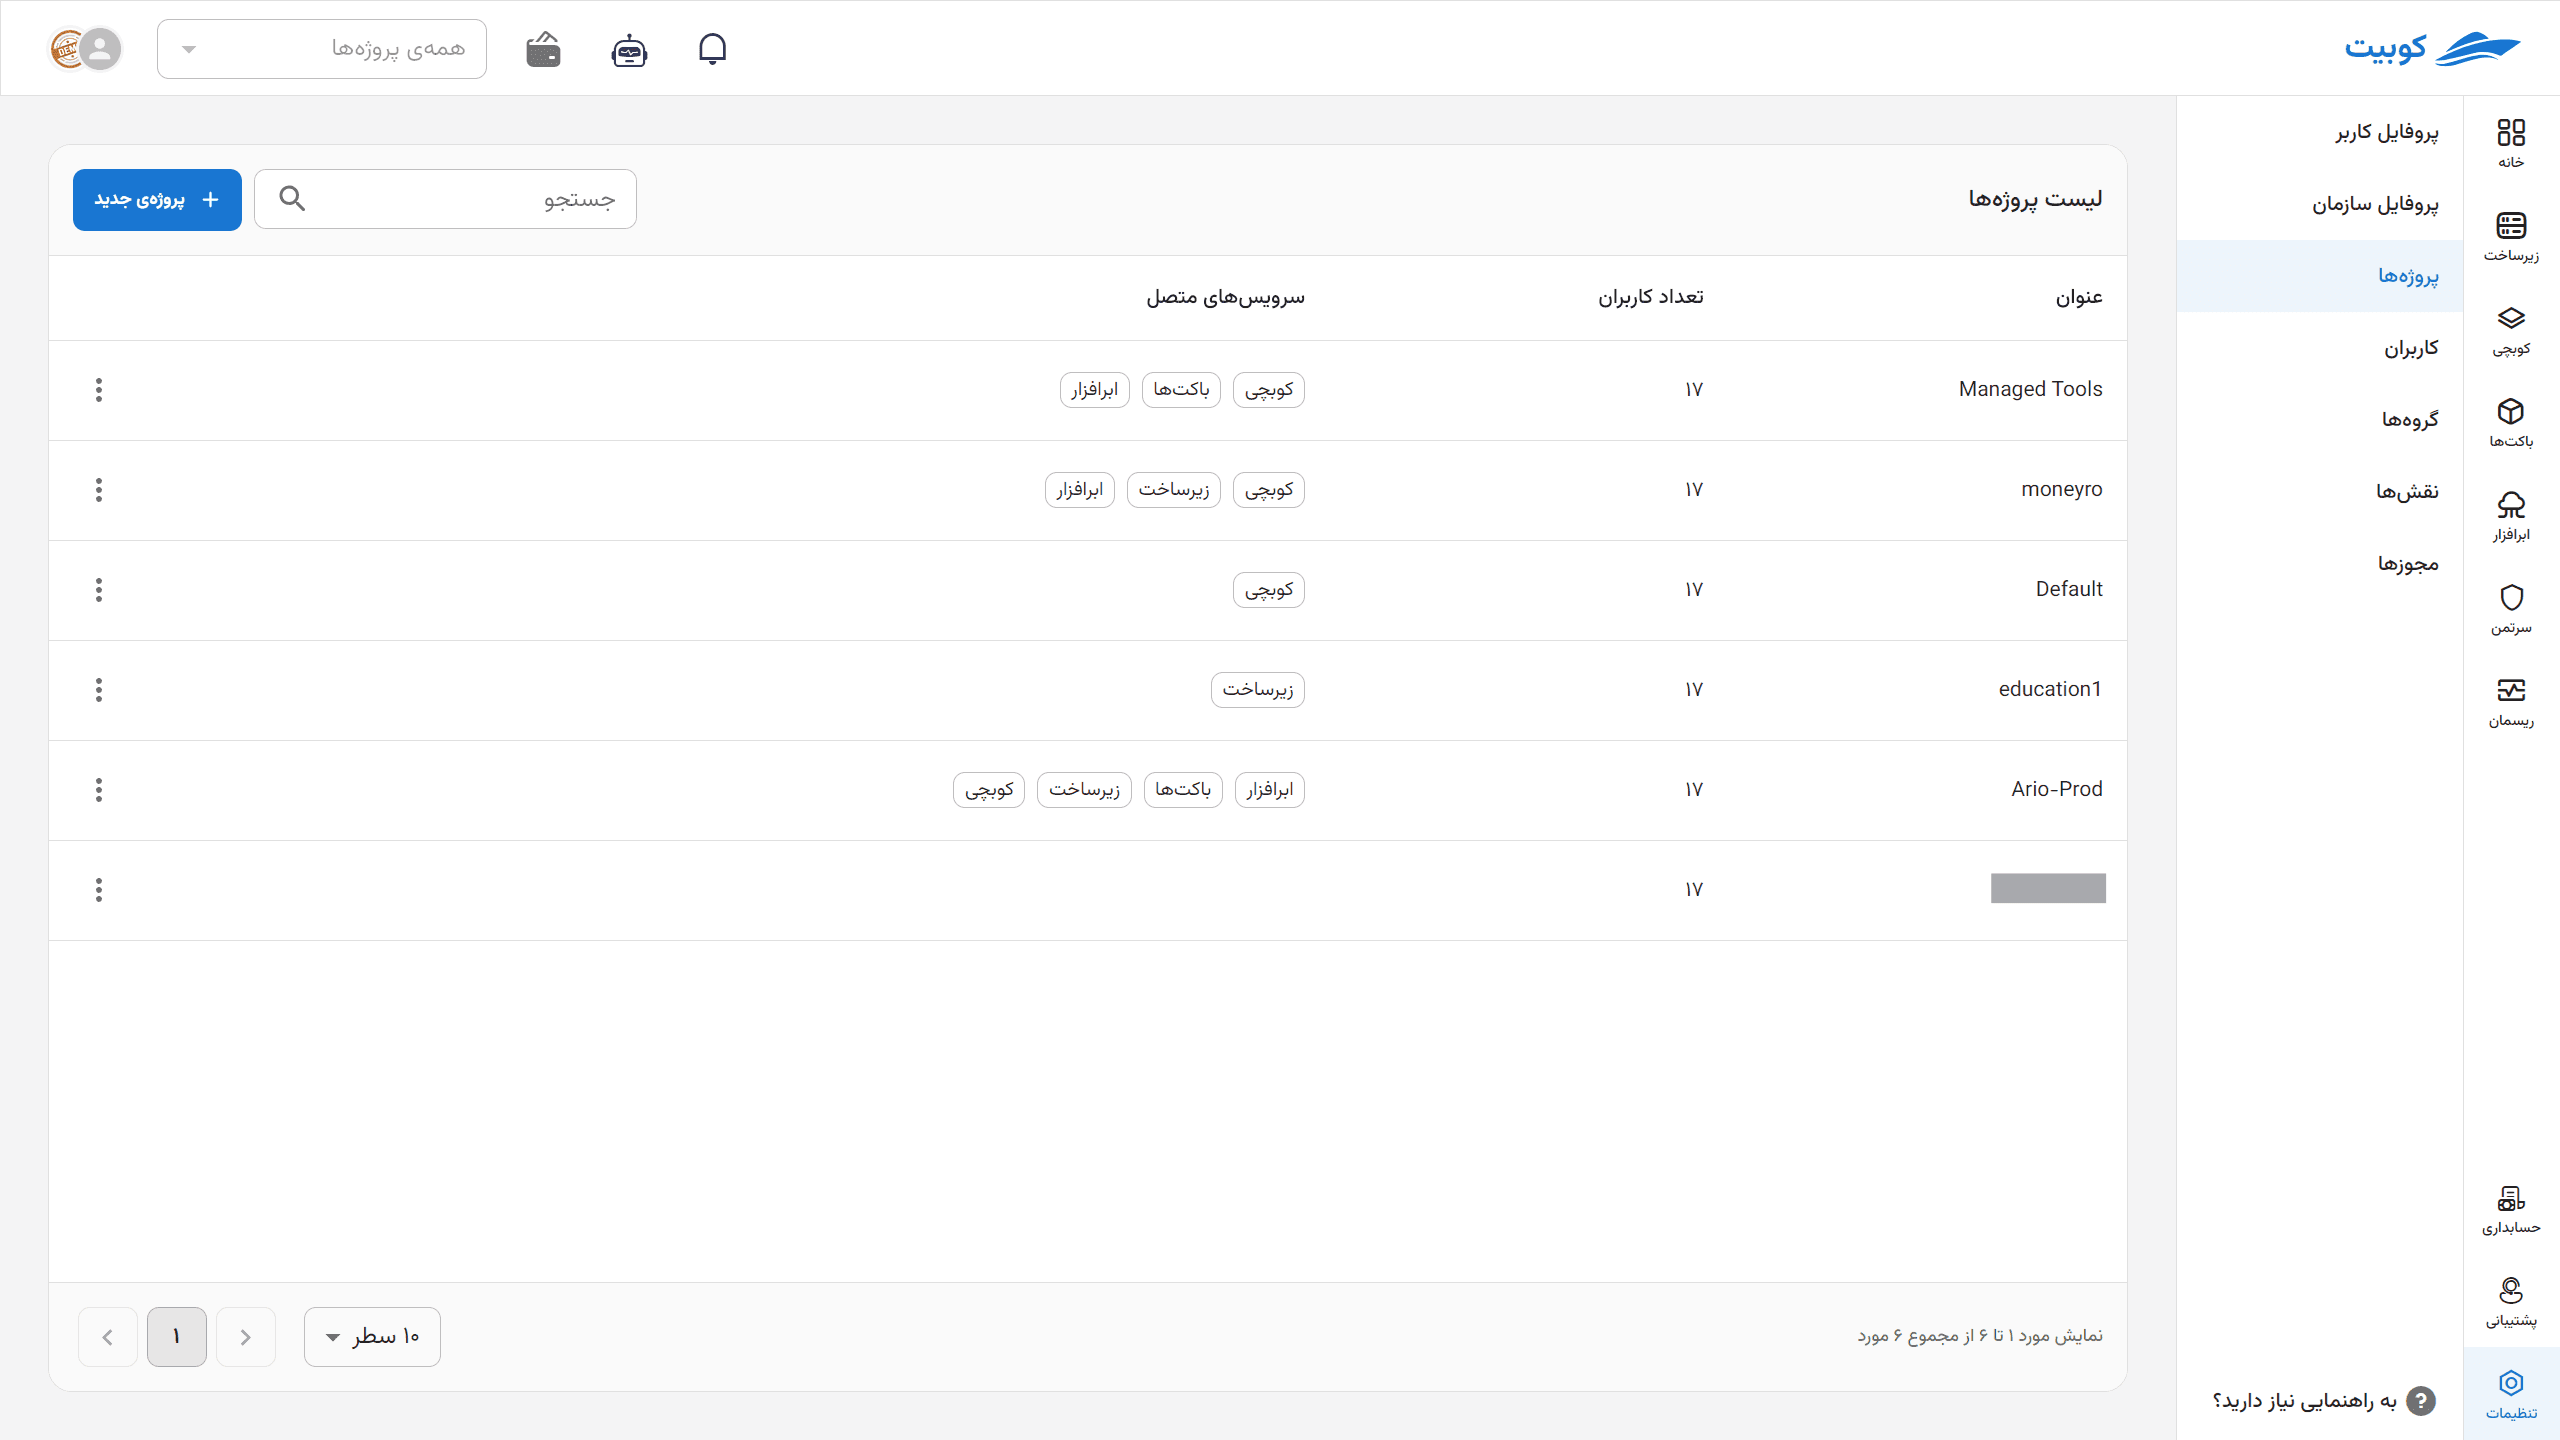Screen dimensions: 2560x1440
Task: Open the سرتمن shield sidebar icon
Action: tap(2511, 609)
